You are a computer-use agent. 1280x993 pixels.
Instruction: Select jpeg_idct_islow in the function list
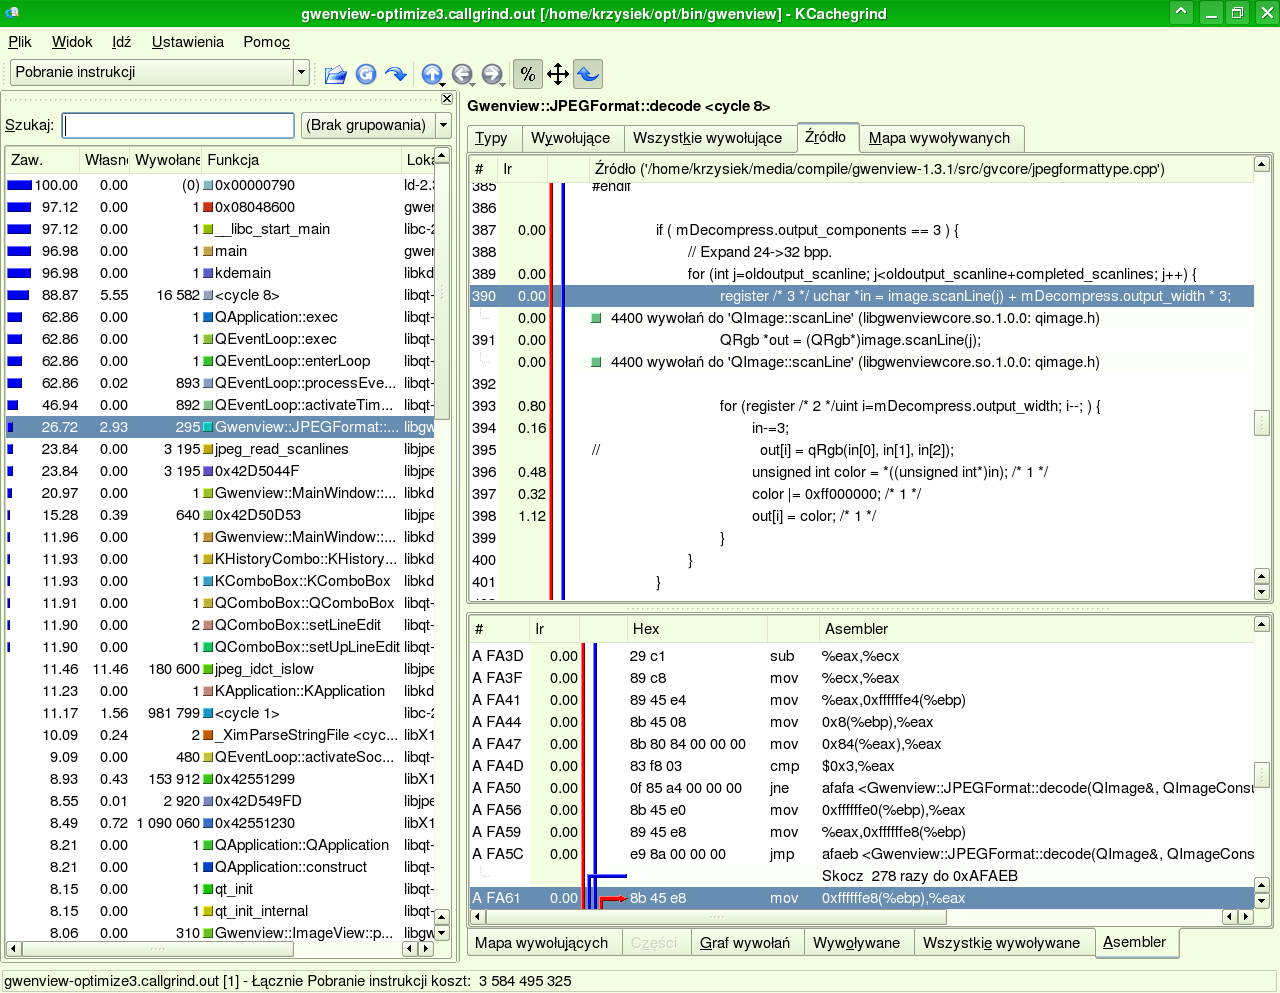264,669
